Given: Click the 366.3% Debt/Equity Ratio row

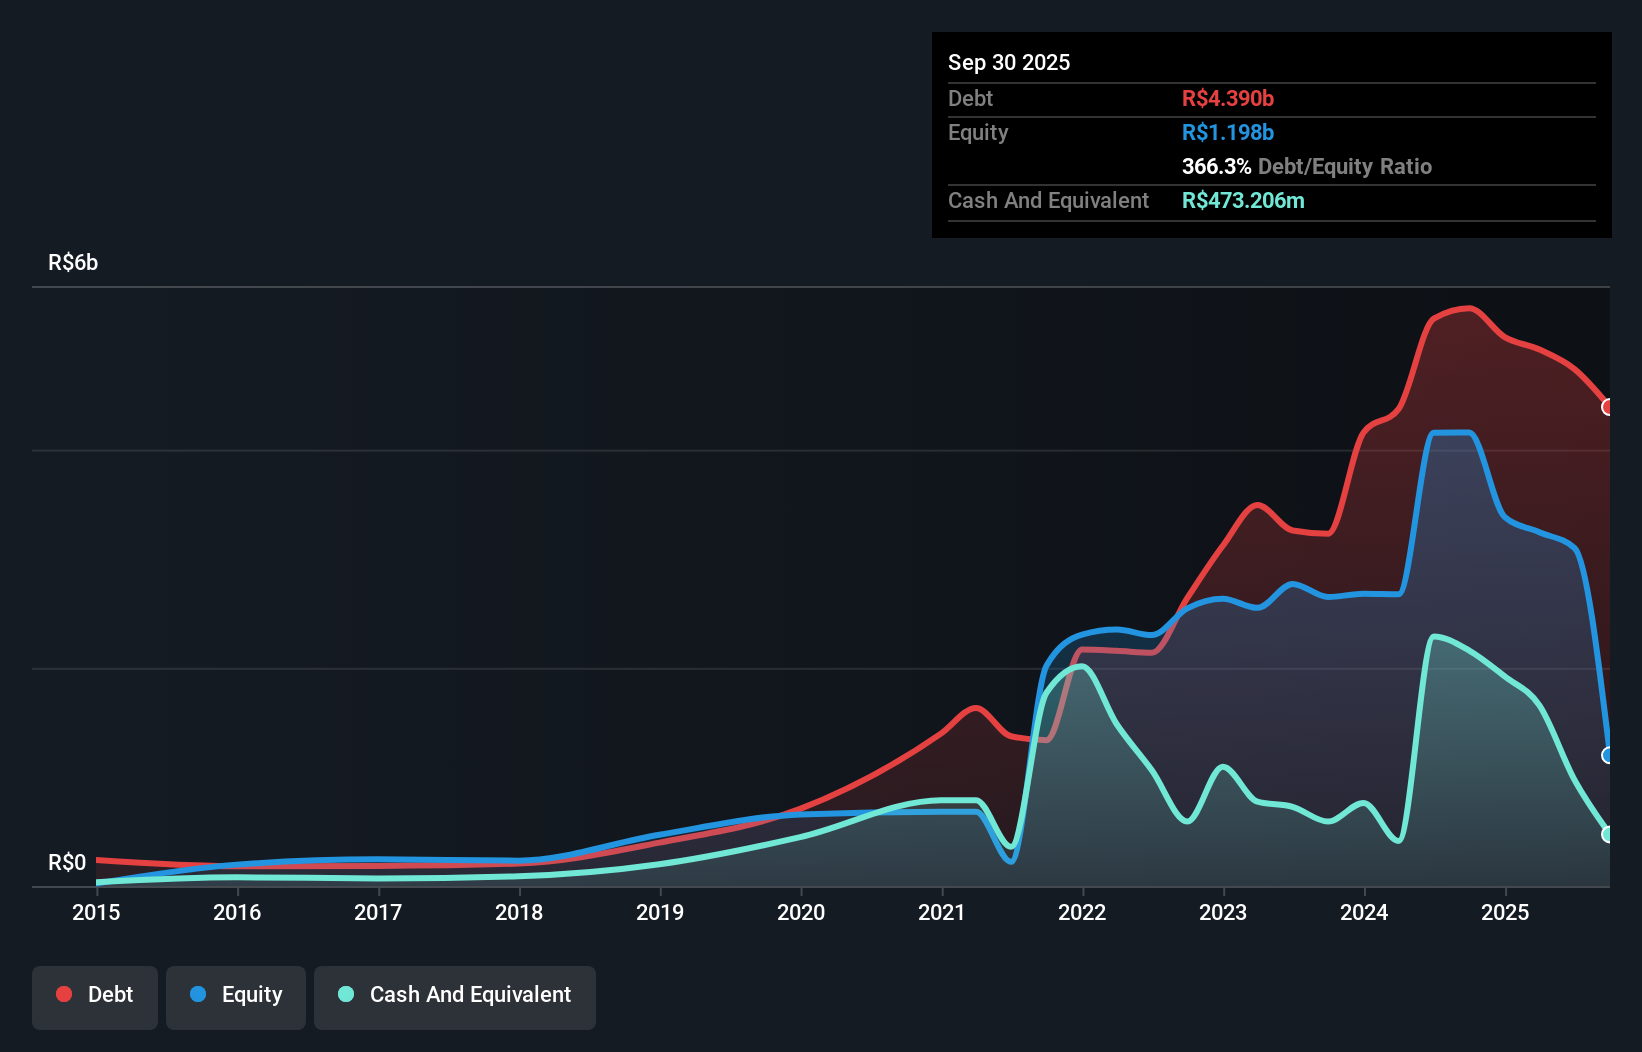Looking at the screenshot, I should point(1306,166).
